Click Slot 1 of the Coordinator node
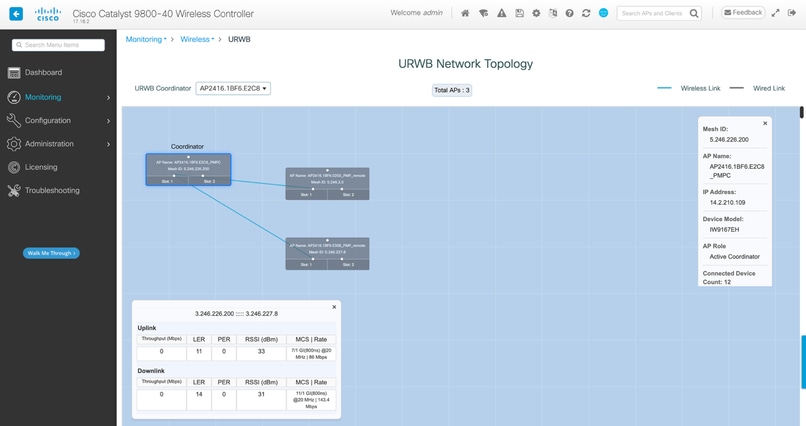This screenshot has width=806, height=426. pos(167,181)
